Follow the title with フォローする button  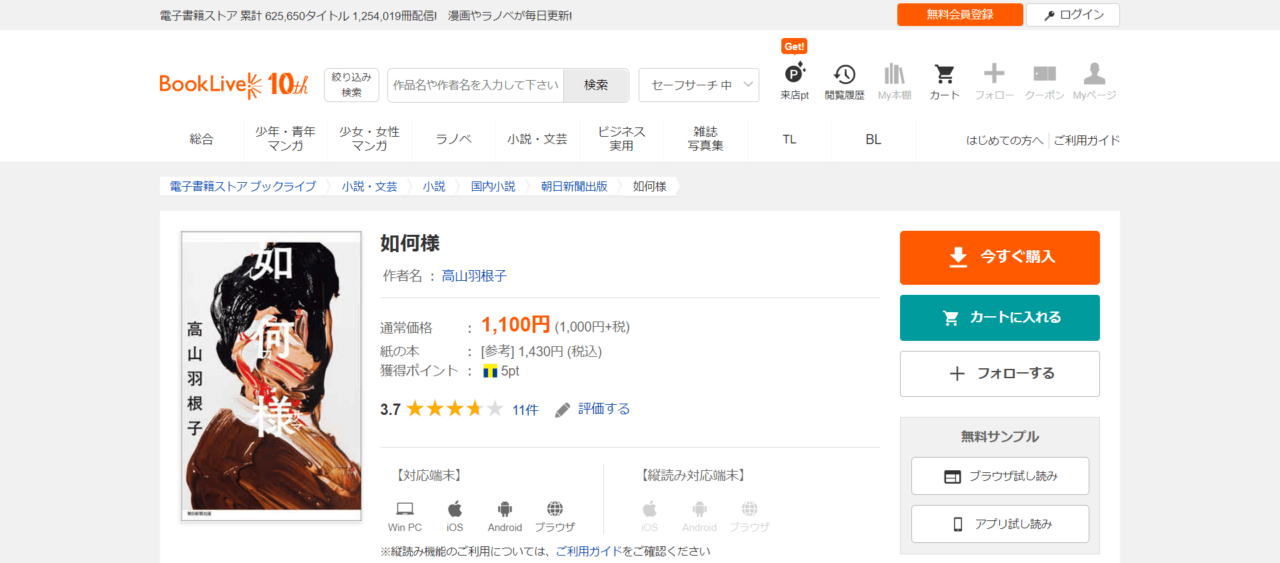pos(999,374)
